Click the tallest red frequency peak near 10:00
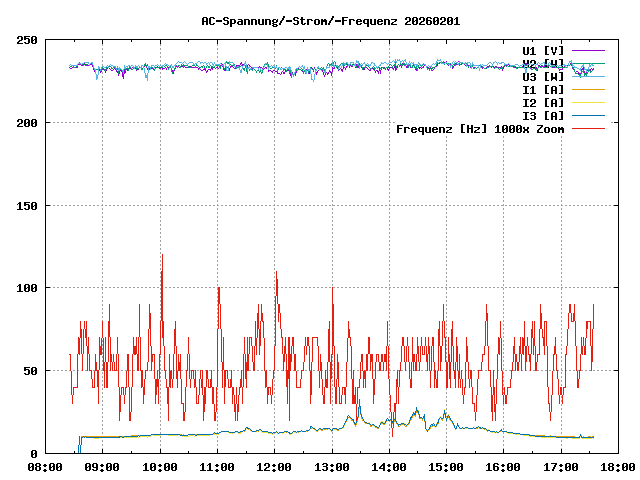This screenshot has height=480, width=640. click(161, 256)
